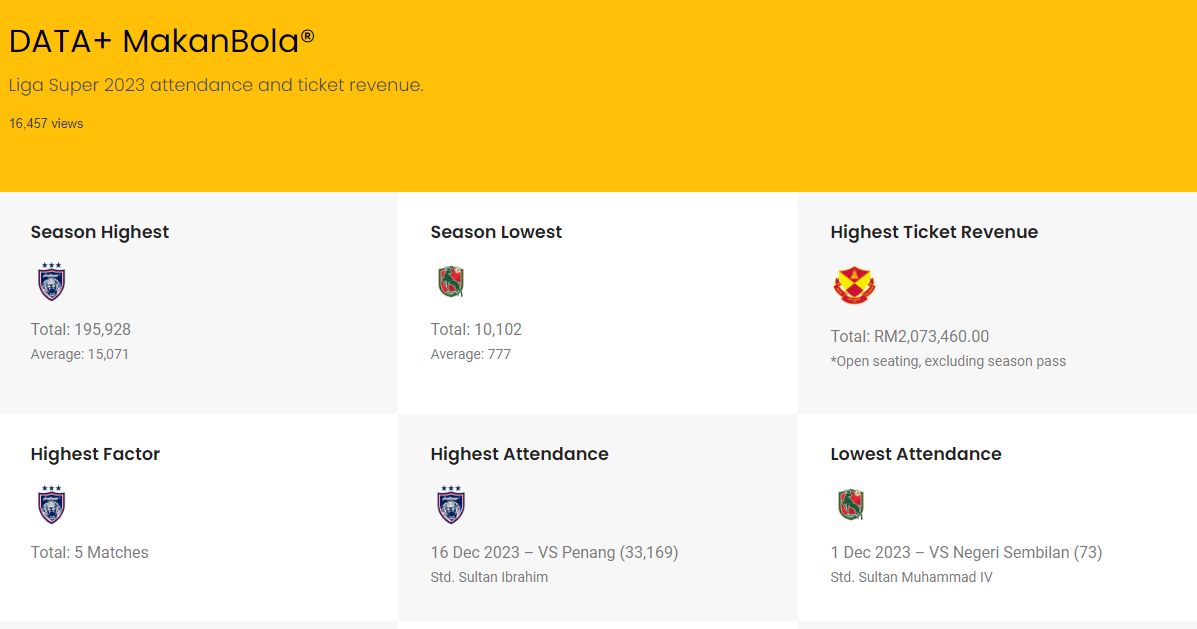The height and width of the screenshot is (629, 1197).
Task: Click the club crest under Highest Factor
Action: pyautogui.click(x=51, y=504)
